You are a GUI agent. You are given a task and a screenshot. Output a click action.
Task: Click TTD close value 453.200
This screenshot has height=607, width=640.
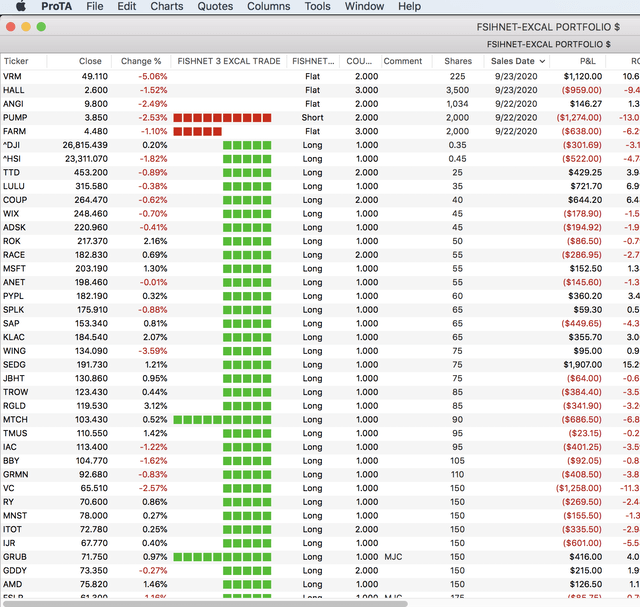click(x=91, y=172)
